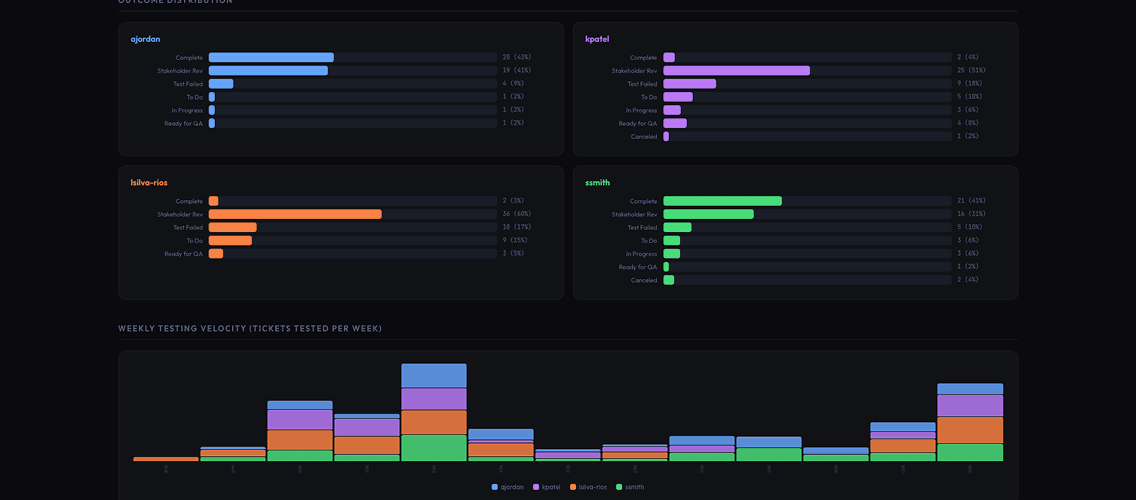Screen dimensions: 1136x500
Task: Click ssmith's 'Ready for QA' row label
Action: 638,267
